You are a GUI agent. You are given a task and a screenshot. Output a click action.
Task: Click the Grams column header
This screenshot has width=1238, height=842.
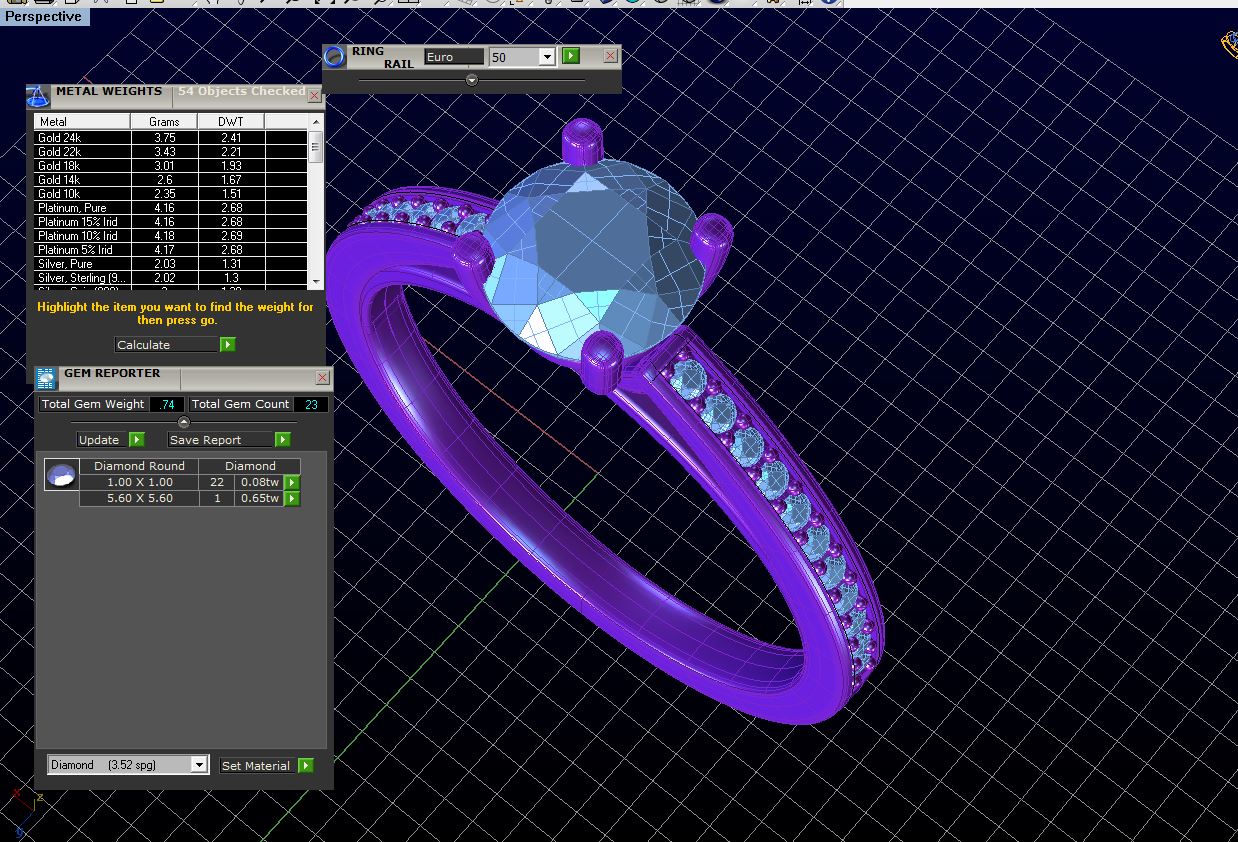[164, 122]
